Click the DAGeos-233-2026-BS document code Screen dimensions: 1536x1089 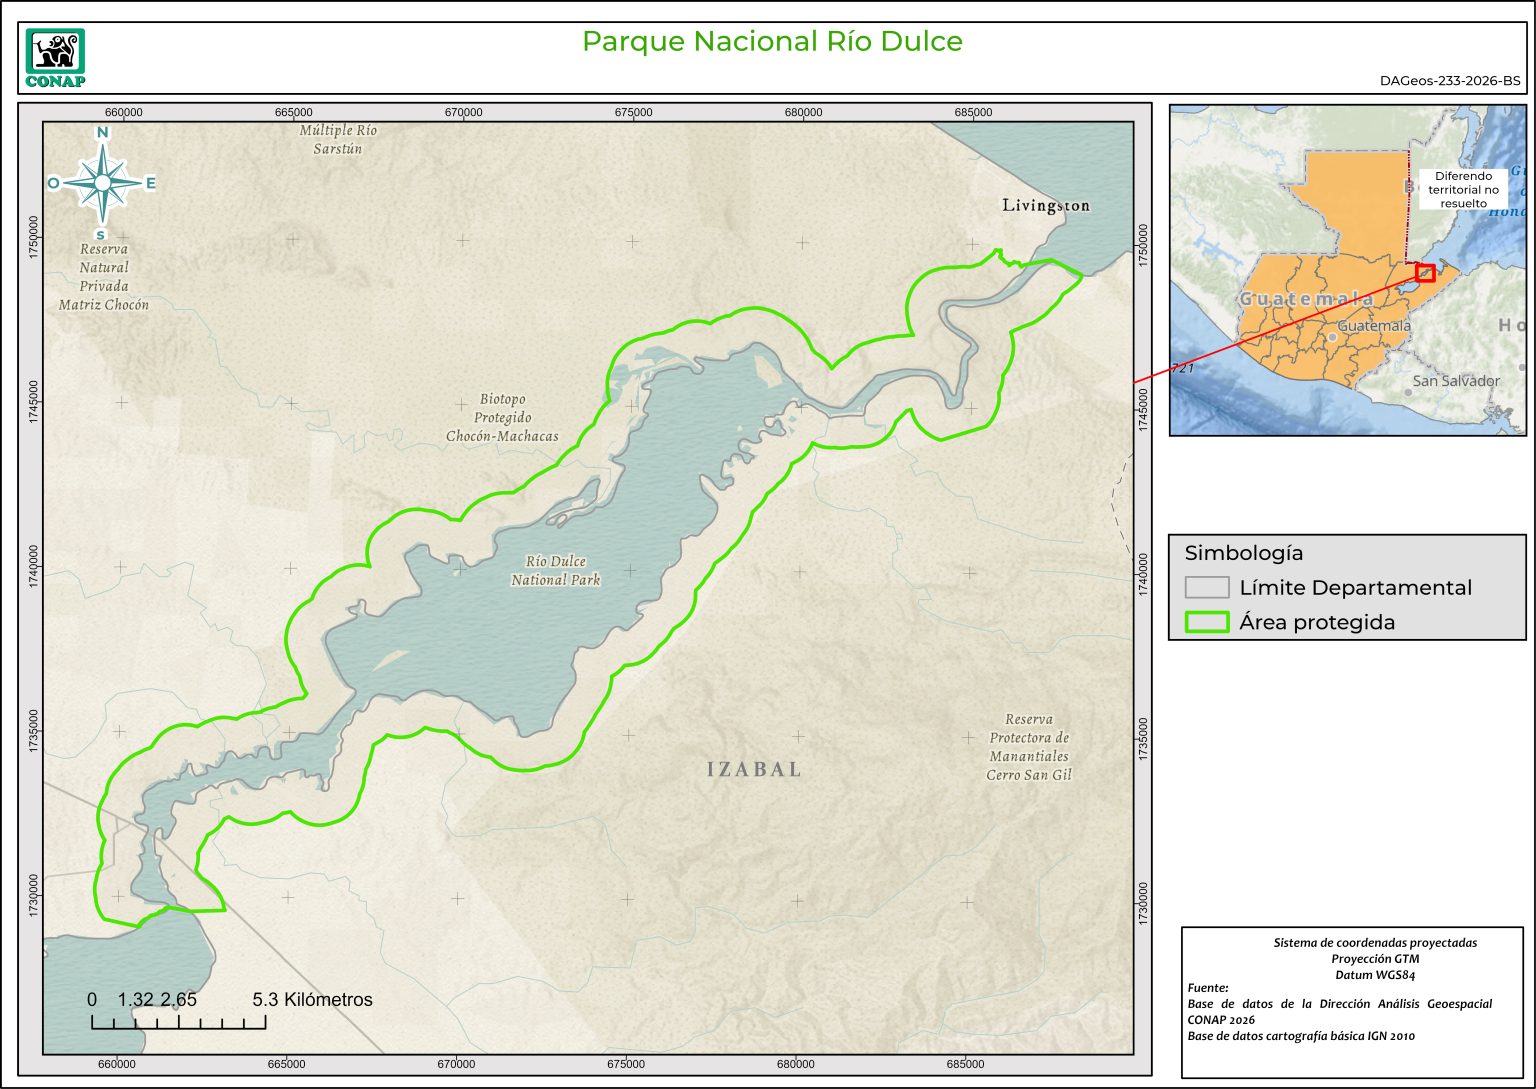(x=1450, y=81)
